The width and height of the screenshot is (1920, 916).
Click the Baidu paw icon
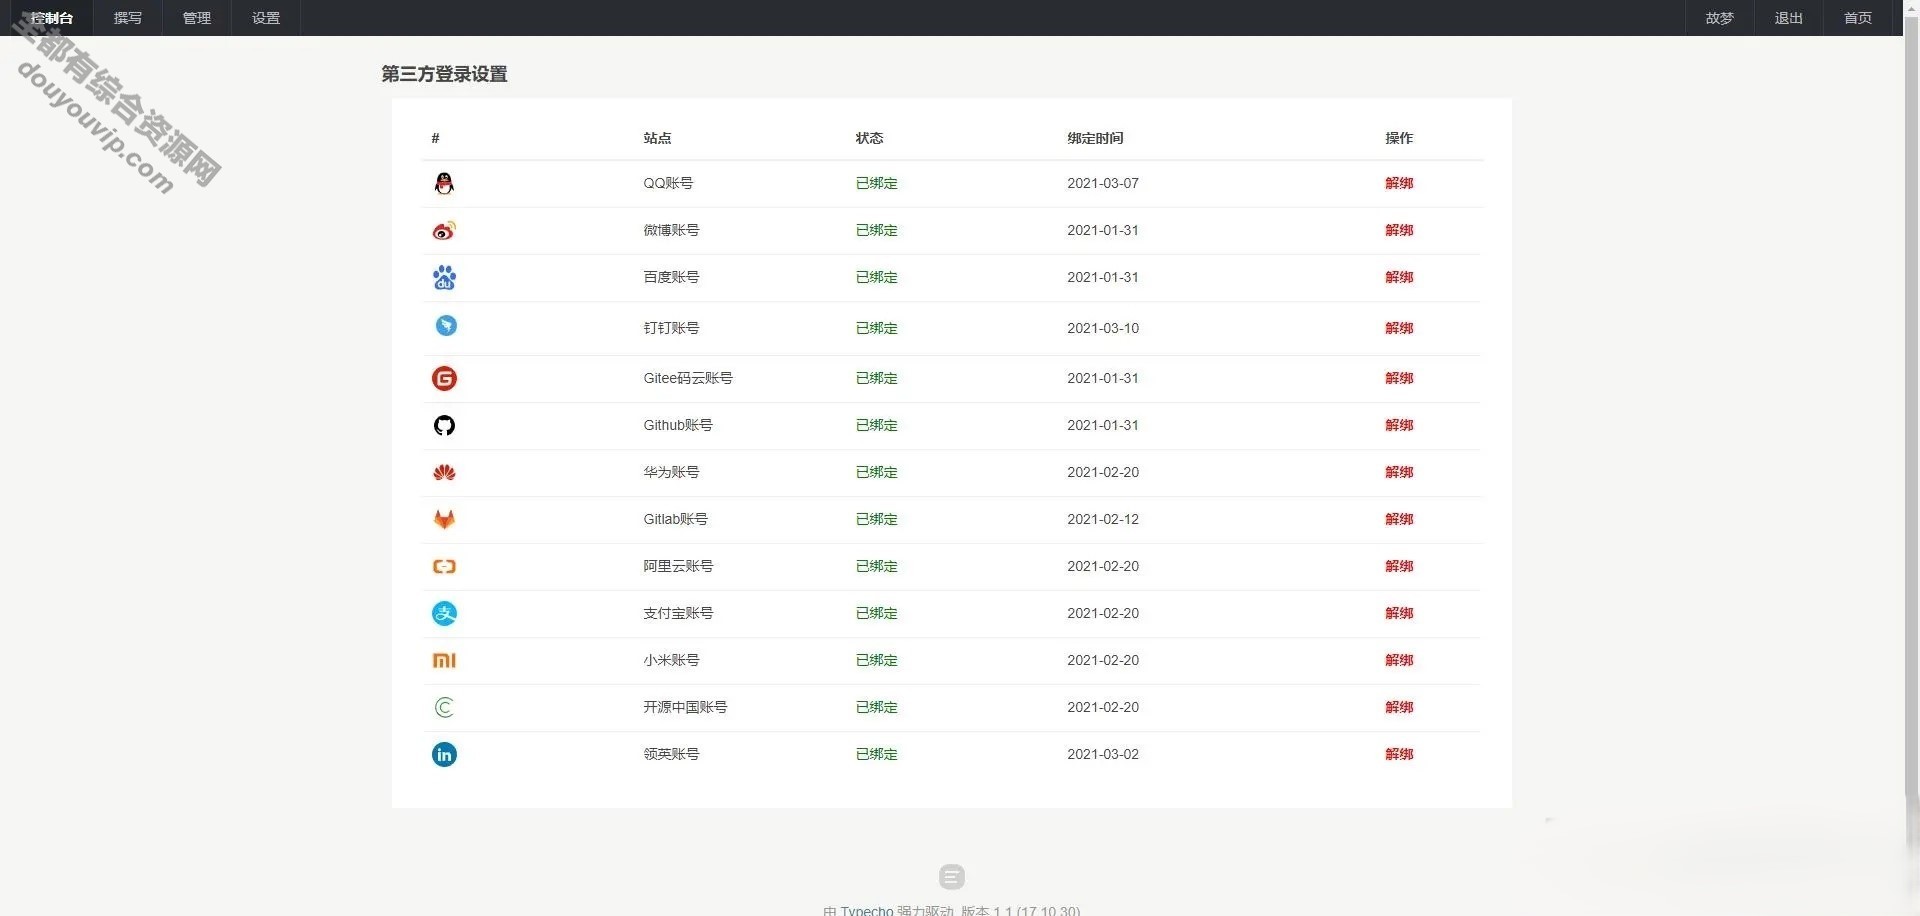(444, 277)
